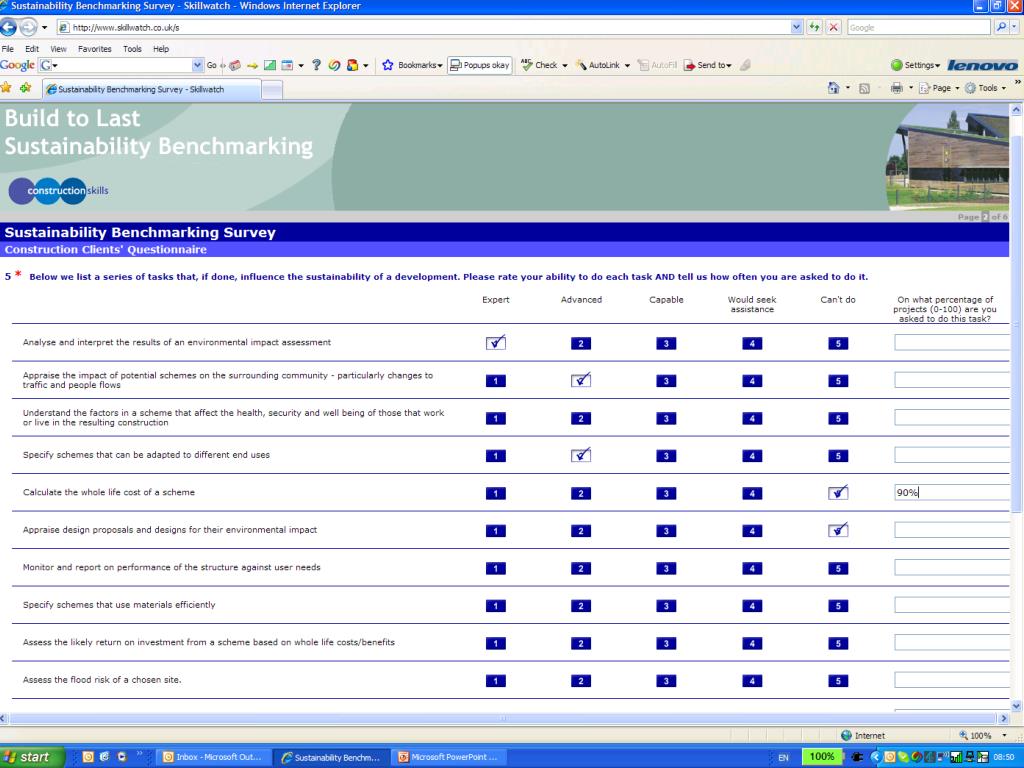Refresh the page with the green arrows icon
The height and width of the screenshot is (768, 1024).
[x=814, y=27]
